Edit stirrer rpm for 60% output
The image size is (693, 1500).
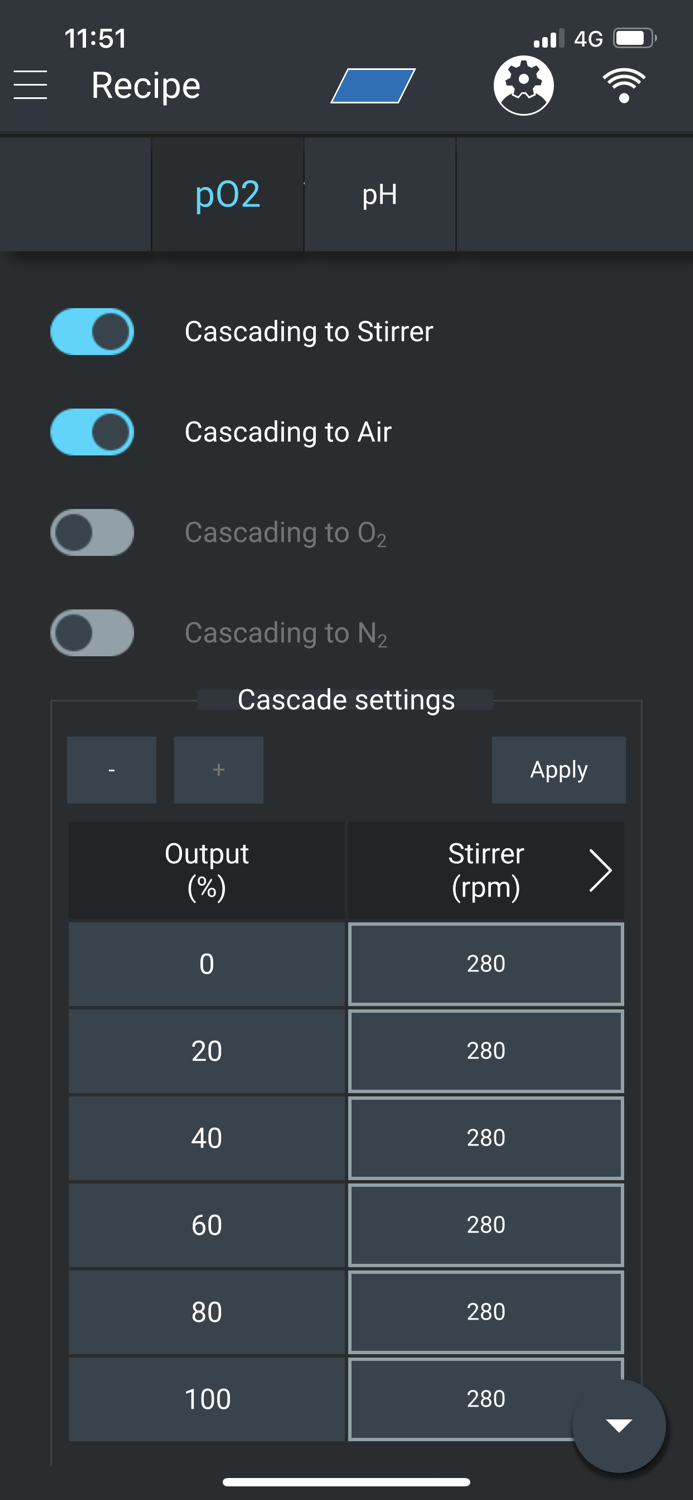pyautogui.click(x=486, y=1225)
